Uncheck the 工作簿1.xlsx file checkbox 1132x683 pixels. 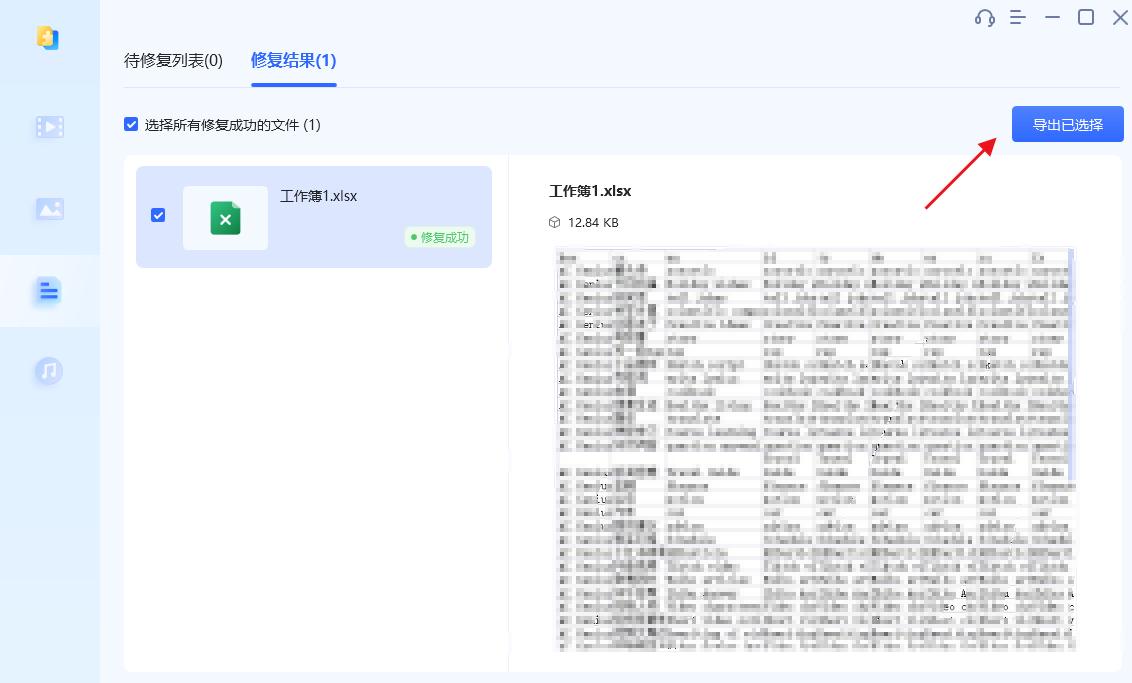[x=158, y=215]
